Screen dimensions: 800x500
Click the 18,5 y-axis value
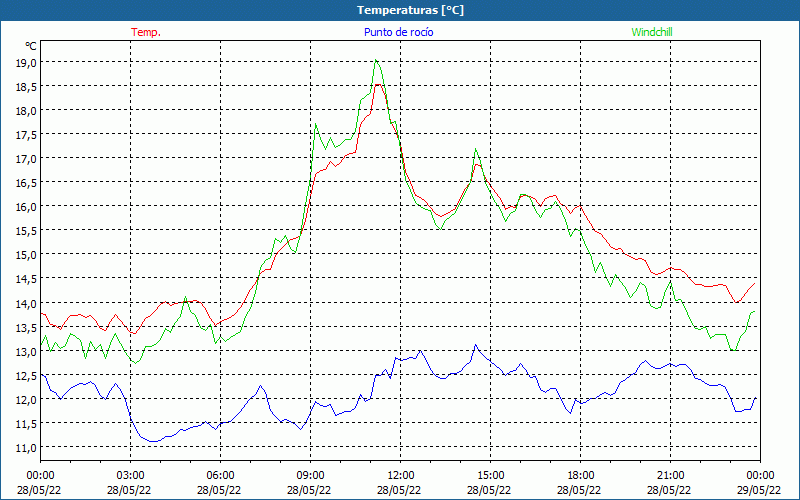click(26, 86)
